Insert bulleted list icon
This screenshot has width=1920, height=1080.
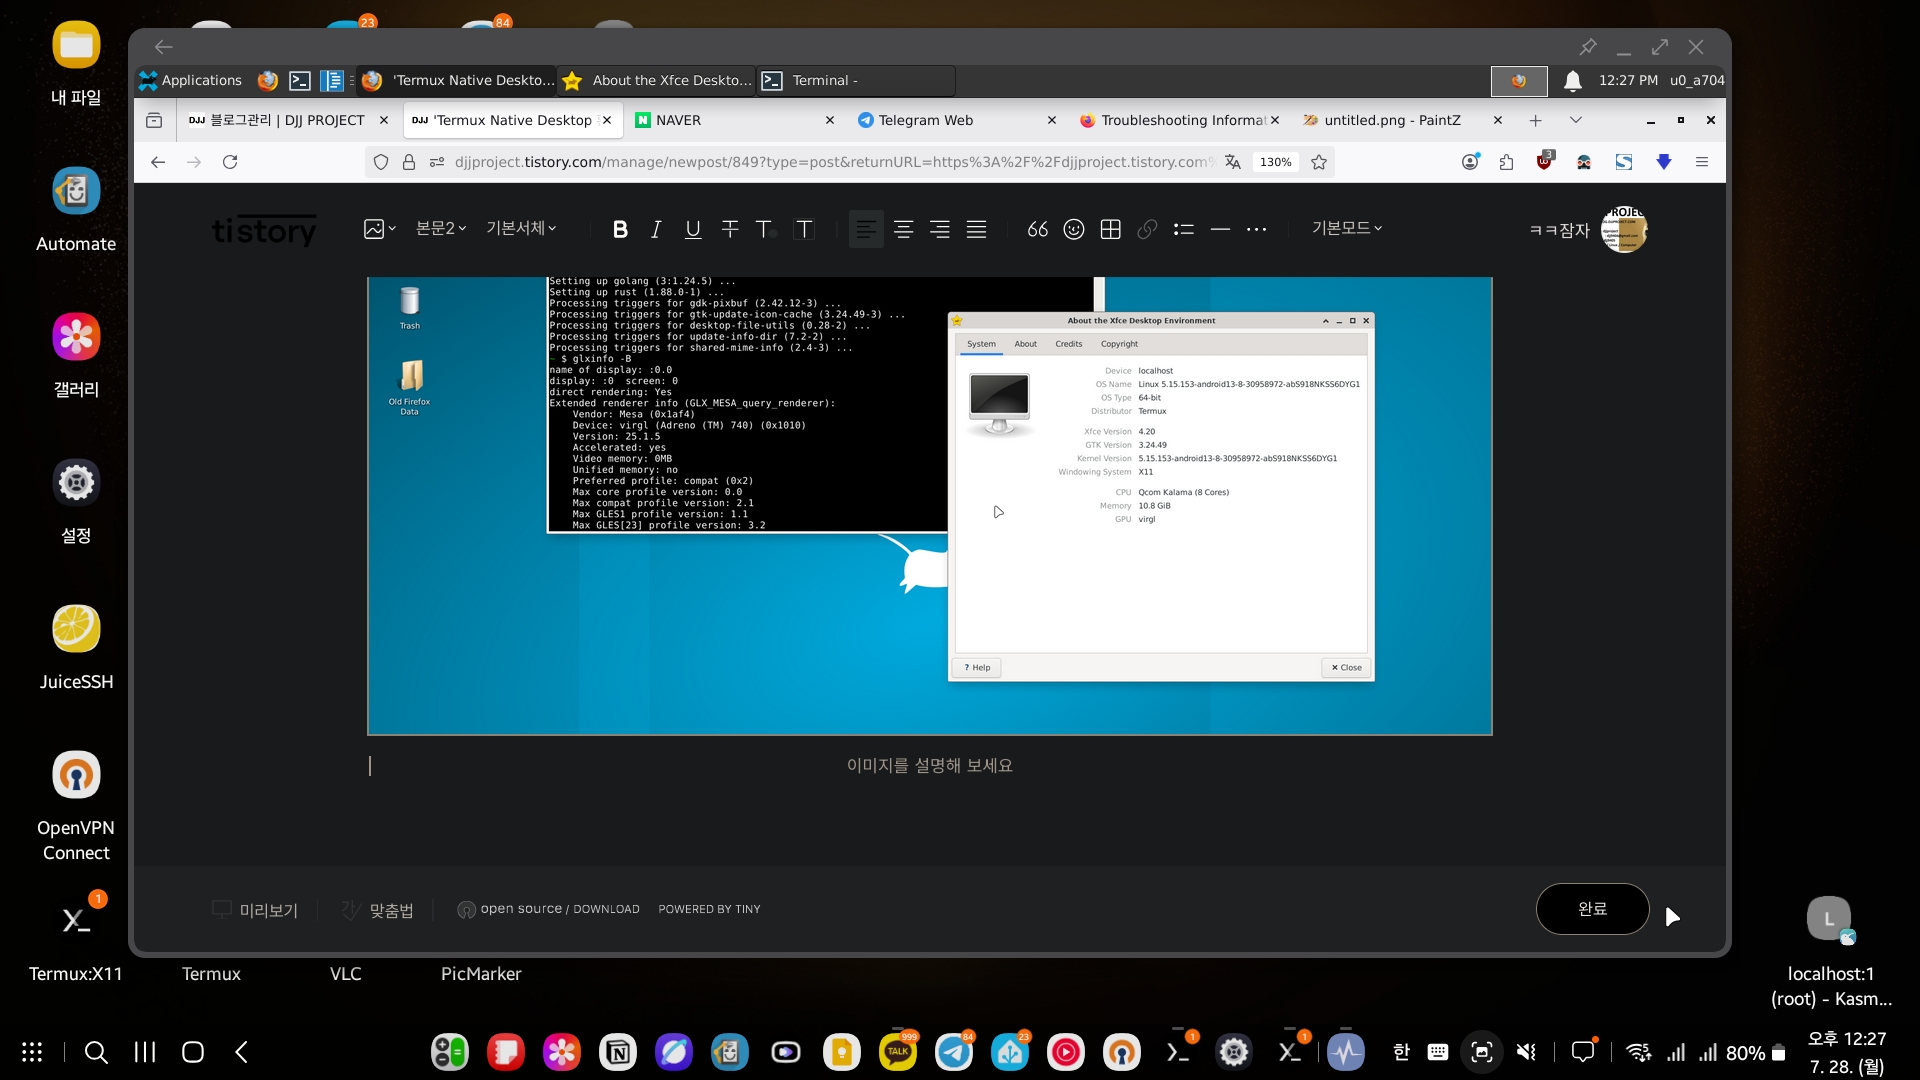(1183, 229)
